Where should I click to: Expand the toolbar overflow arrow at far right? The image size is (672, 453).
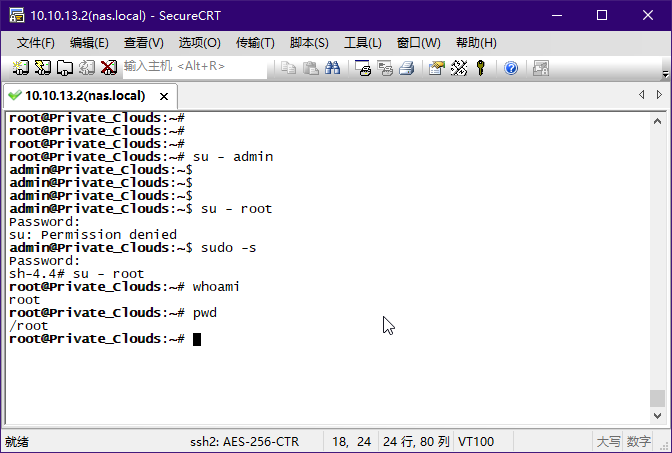(x=665, y=72)
